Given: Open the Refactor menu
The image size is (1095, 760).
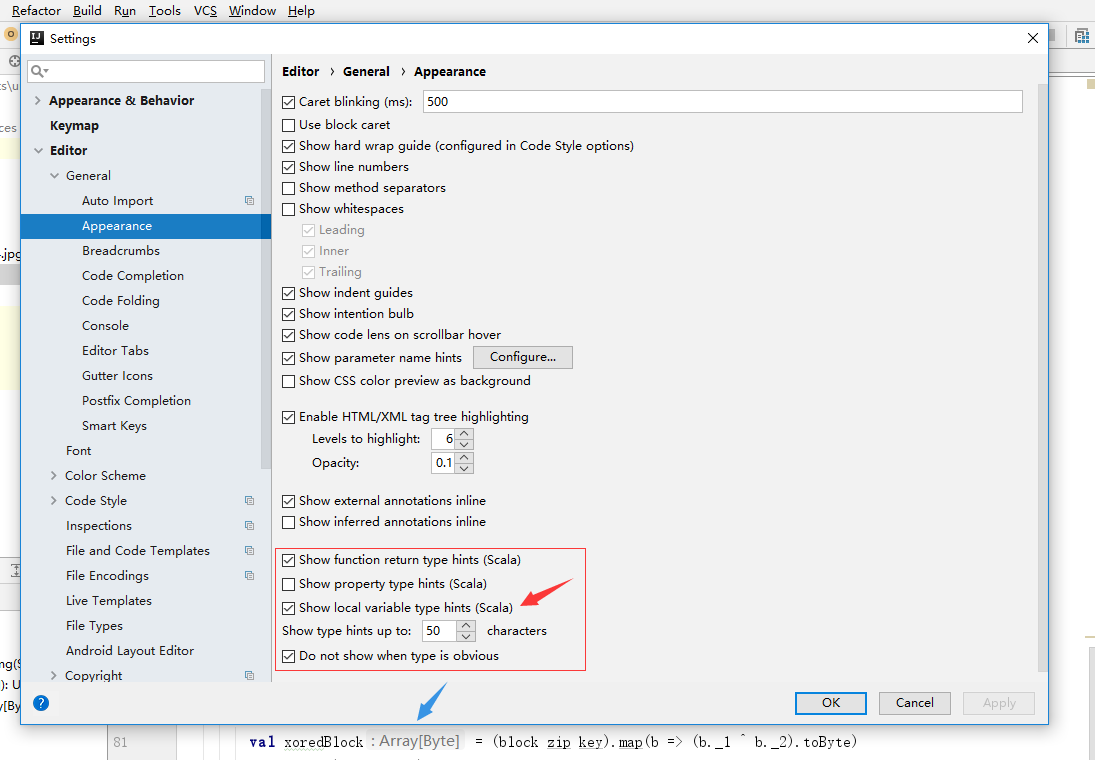Looking at the screenshot, I should tap(36, 10).
